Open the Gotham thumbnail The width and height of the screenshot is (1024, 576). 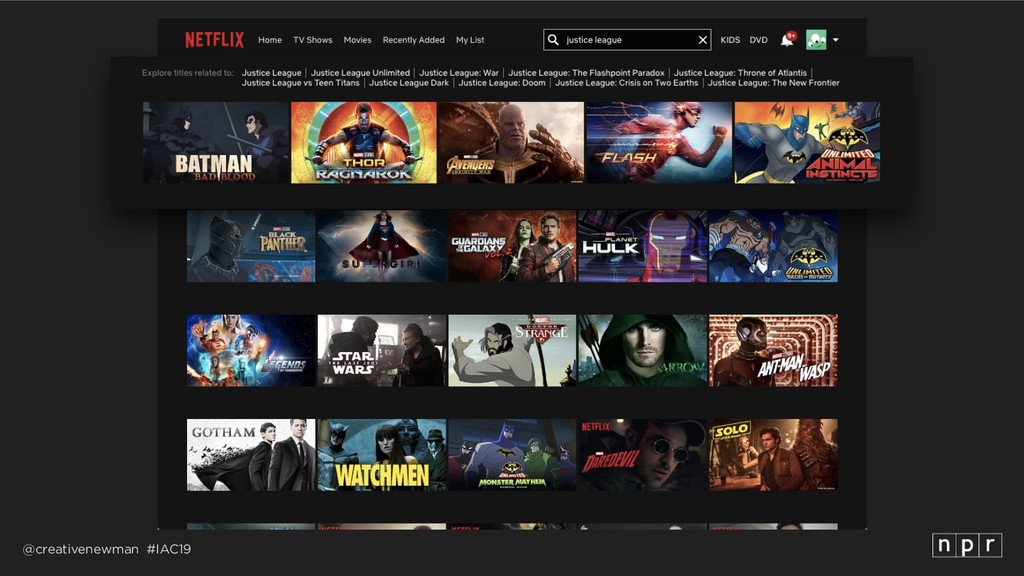pos(251,455)
